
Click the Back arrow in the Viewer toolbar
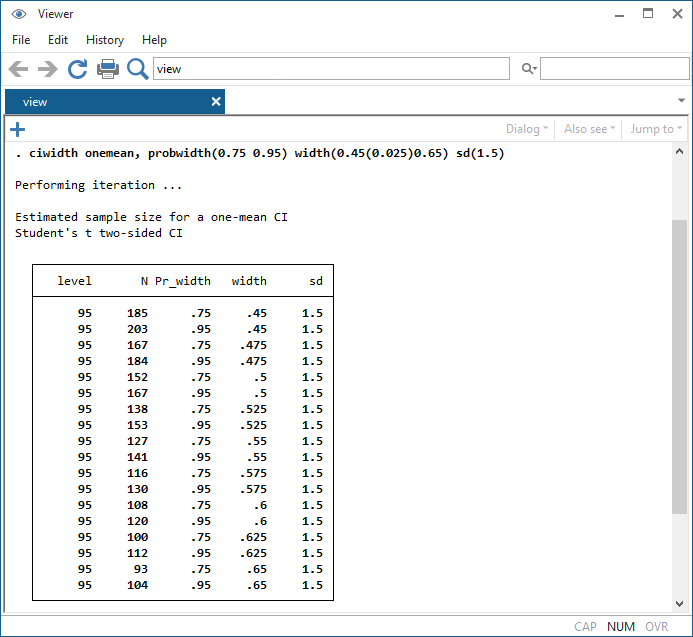19,69
